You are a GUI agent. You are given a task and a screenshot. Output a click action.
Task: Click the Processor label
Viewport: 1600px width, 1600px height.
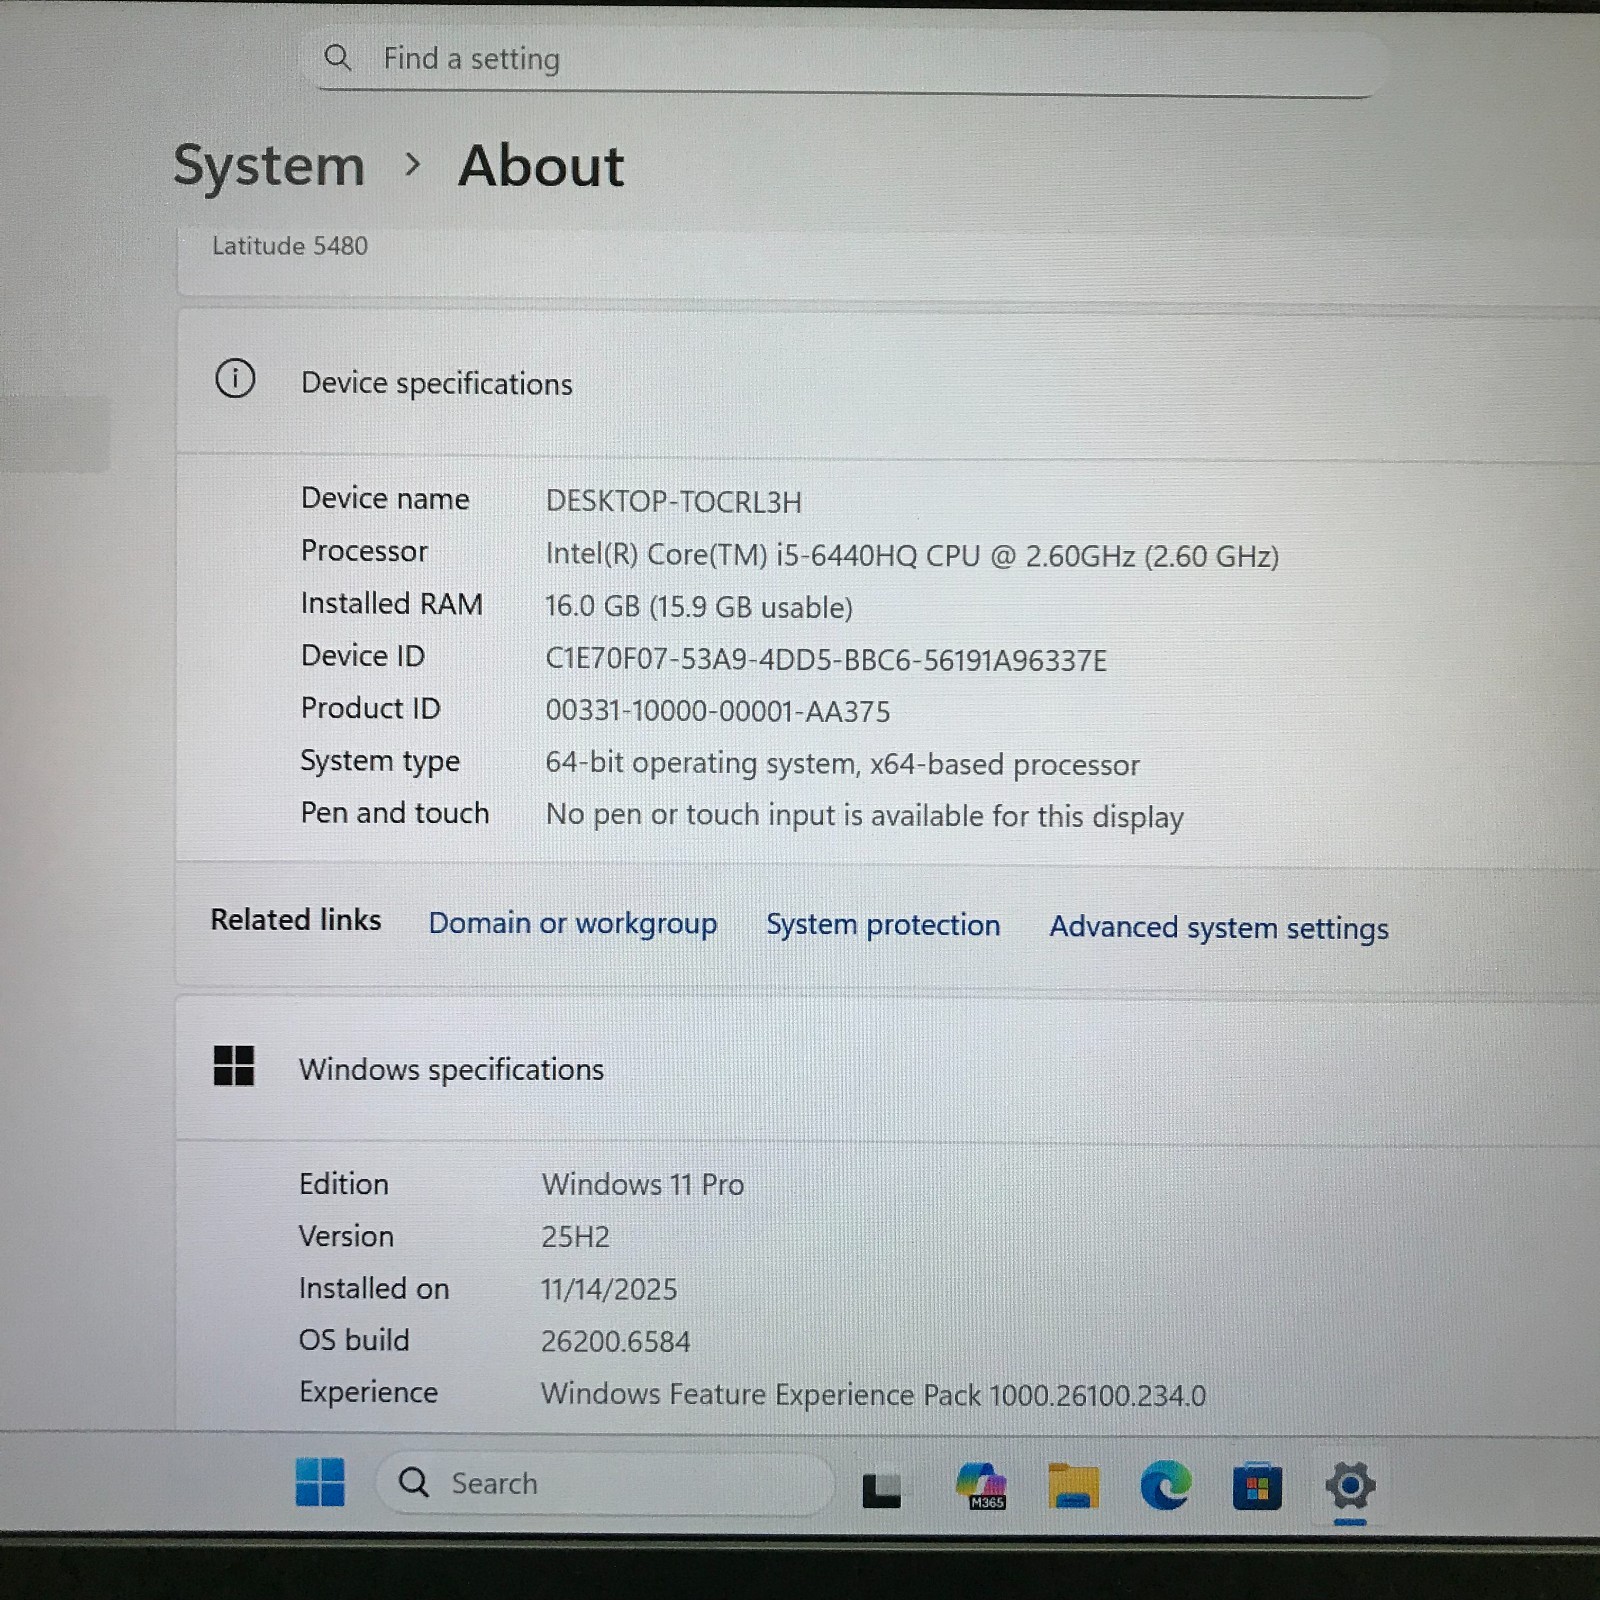click(364, 551)
